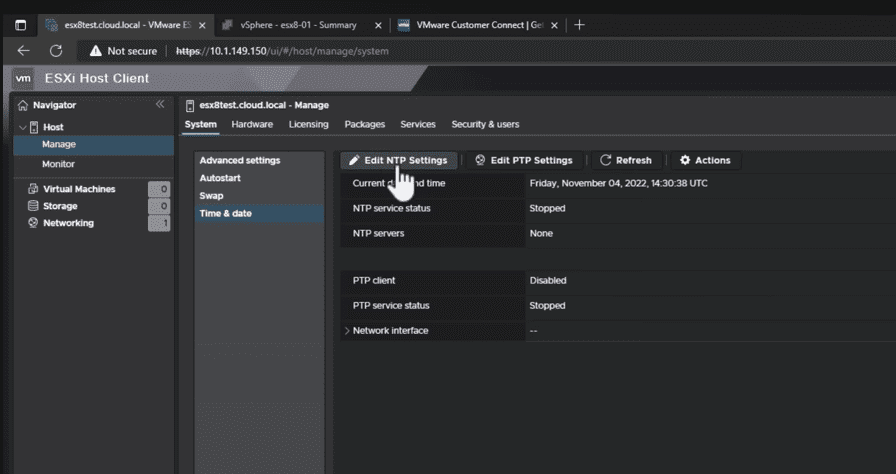Collapse the Navigator panel with double chevron

[160, 105]
